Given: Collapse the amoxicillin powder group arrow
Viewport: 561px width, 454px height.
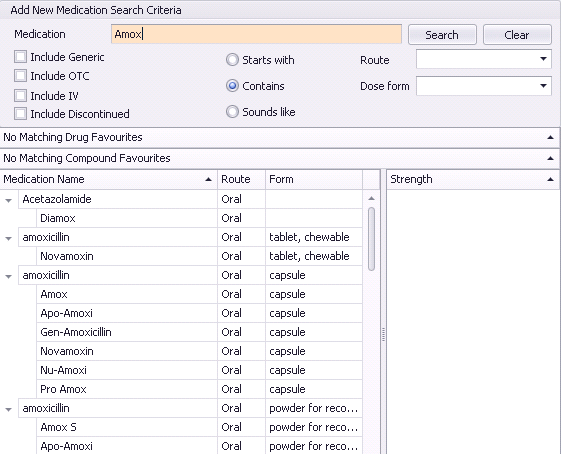Looking at the screenshot, I should 9,410.
